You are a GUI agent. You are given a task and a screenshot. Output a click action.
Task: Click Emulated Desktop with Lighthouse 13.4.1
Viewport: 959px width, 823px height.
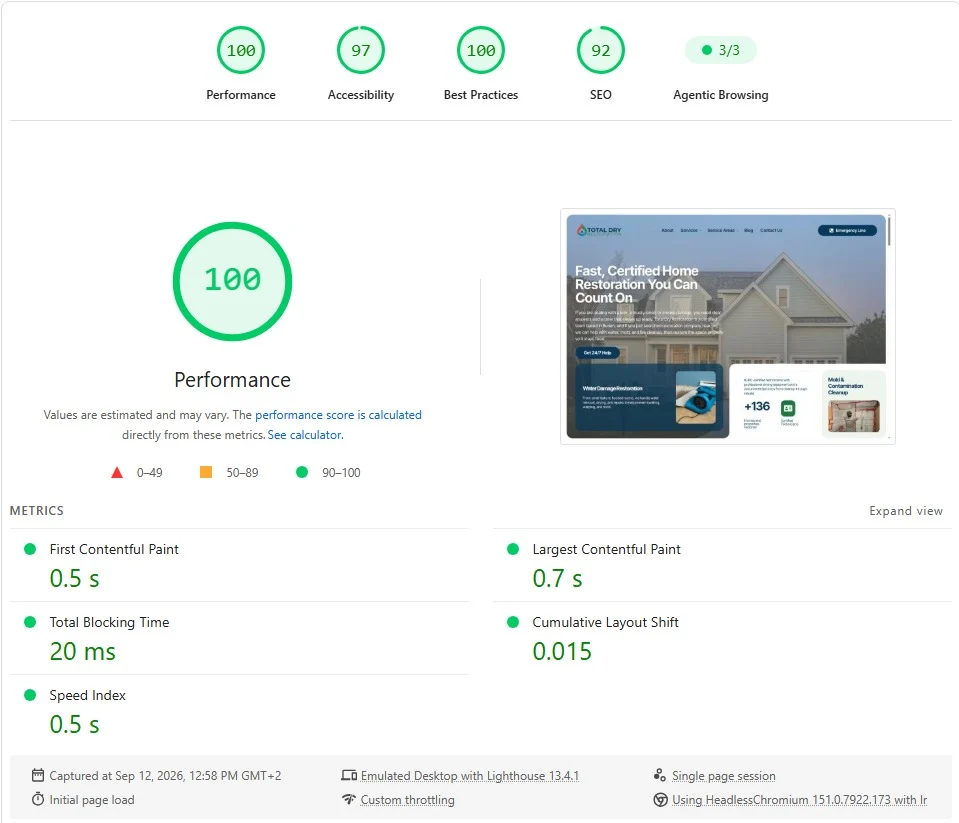pos(470,775)
